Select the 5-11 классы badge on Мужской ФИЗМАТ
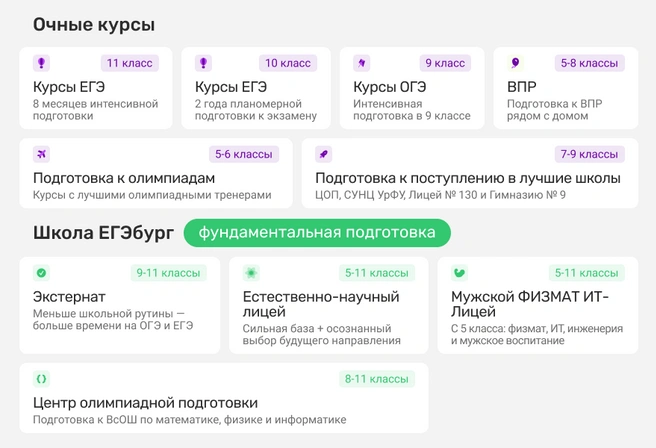 587,273
